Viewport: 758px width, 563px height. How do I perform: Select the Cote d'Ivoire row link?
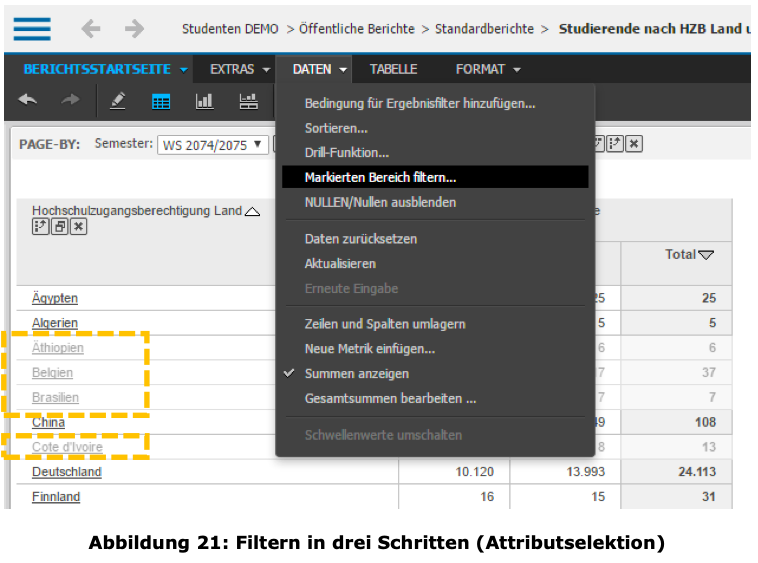(x=67, y=448)
